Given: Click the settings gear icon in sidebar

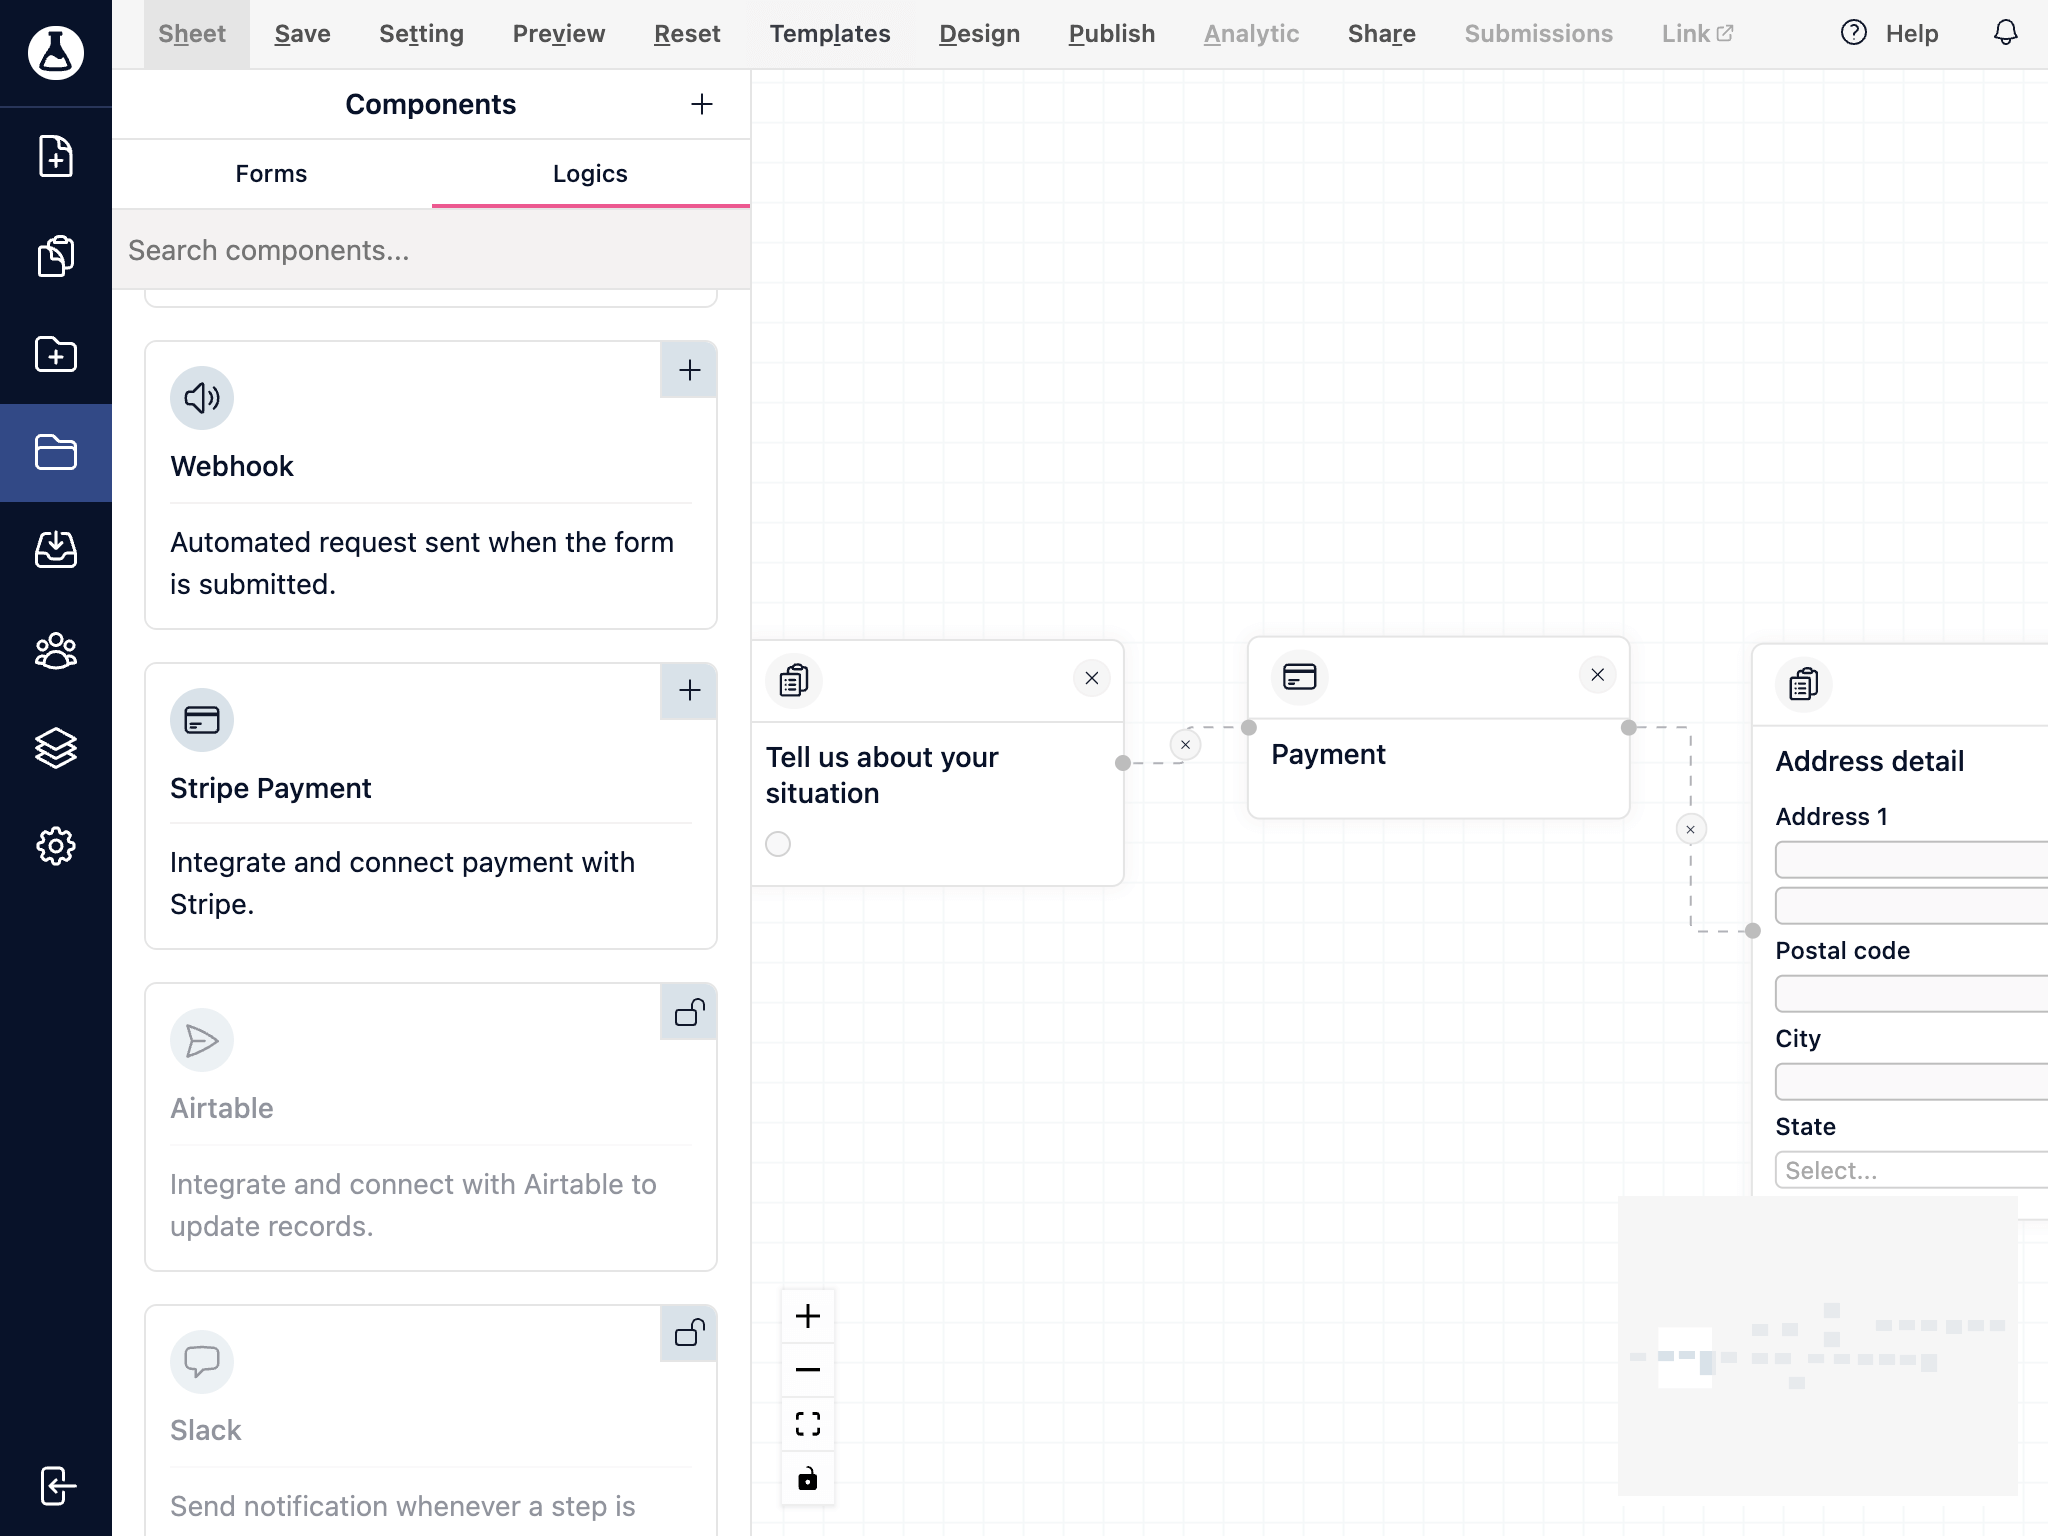Looking at the screenshot, I should click(56, 845).
